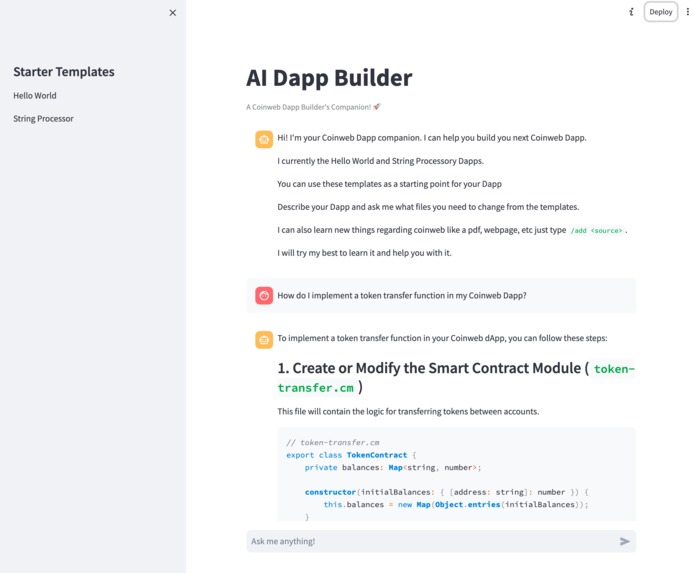Click the 'this.balances = new Map' code line
This screenshot has width=694, height=573.
coord(455,504)
